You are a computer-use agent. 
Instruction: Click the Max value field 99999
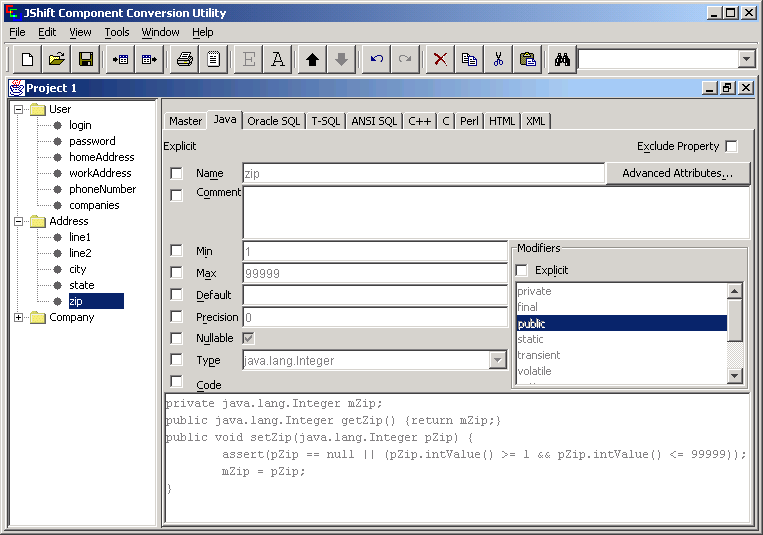(375, 273)
